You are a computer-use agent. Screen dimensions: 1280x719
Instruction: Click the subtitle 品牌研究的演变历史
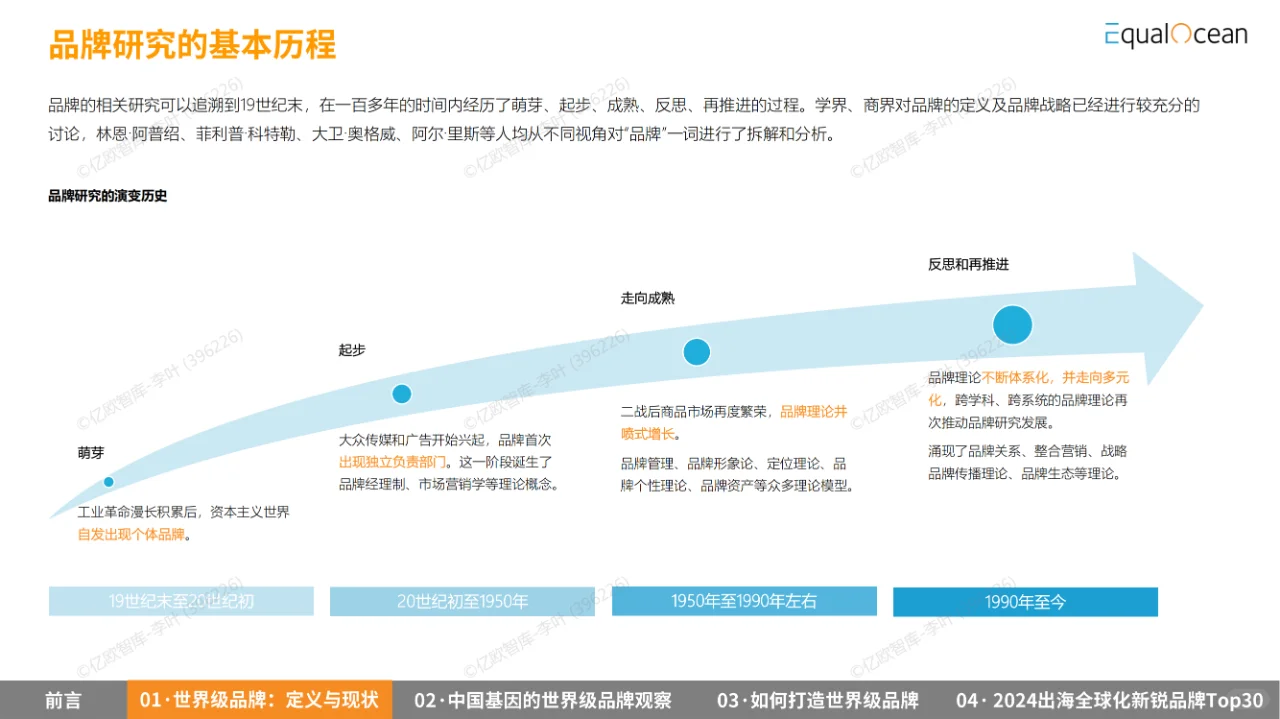pos(108,196)
